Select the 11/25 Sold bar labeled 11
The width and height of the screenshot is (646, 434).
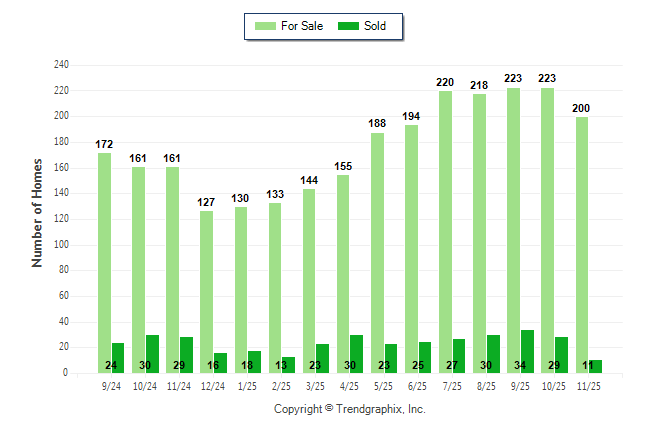click(596, 366)
